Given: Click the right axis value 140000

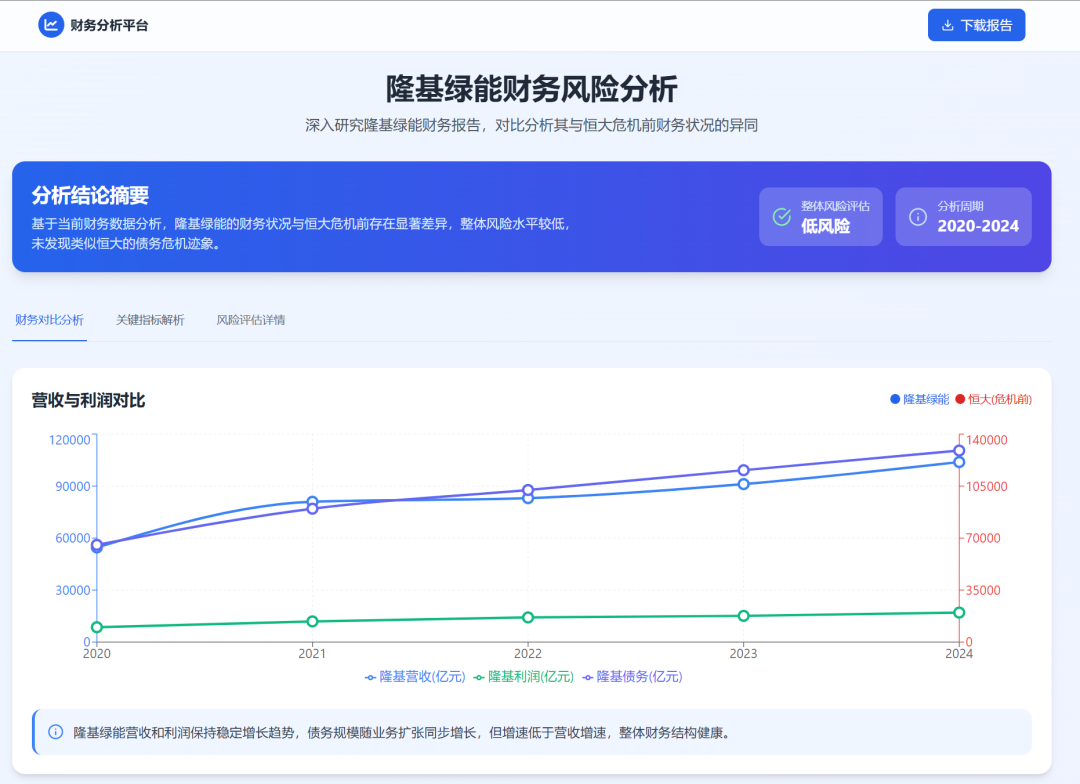Looking at the screenshot, I should coord(986,440).
